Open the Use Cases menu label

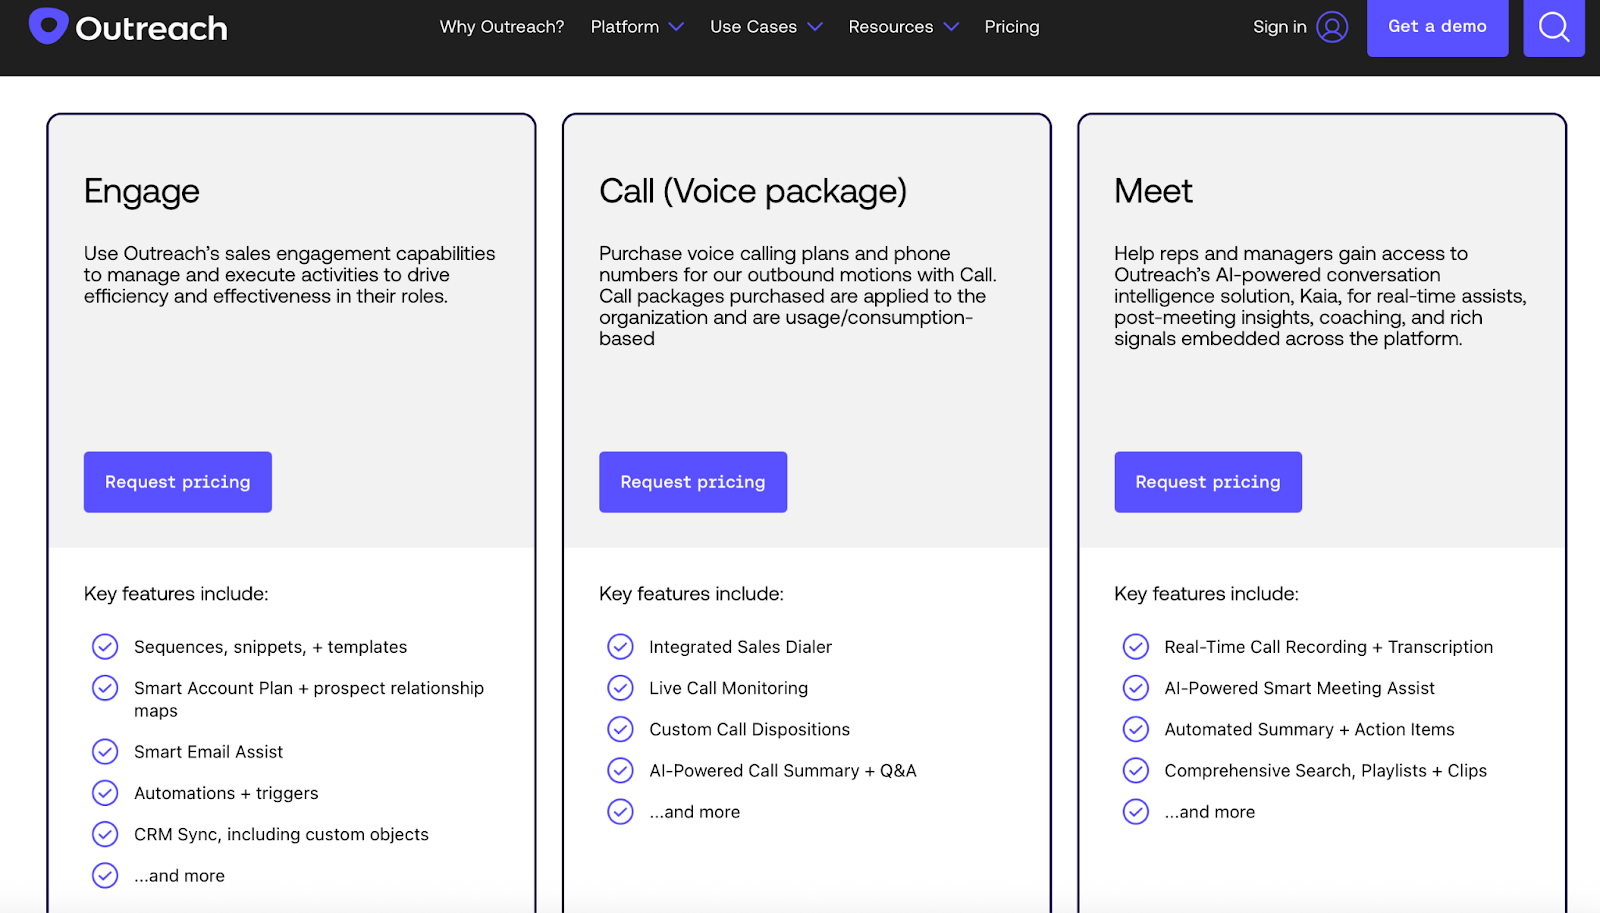pos(754,27)
